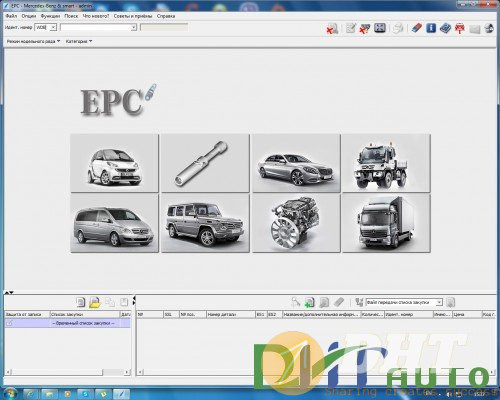The height and width of the screenshot is (400, 500).
Task: Click the transfer list icon left of dropdown
Action: [359, 302]
